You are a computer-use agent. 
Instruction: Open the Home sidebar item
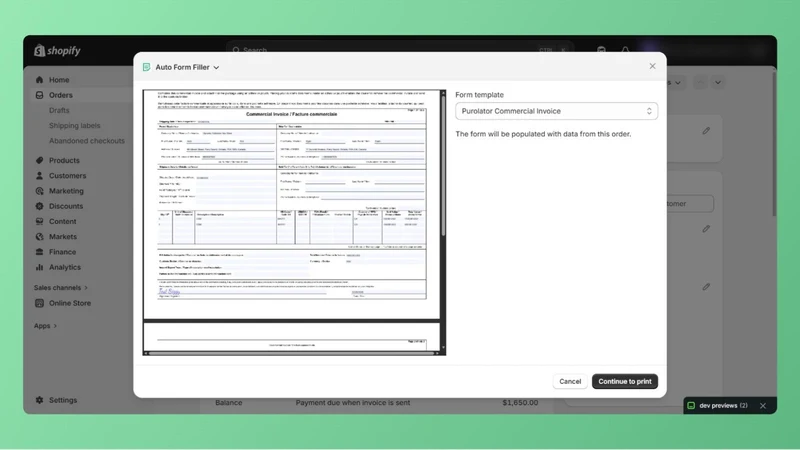point(59,80)
